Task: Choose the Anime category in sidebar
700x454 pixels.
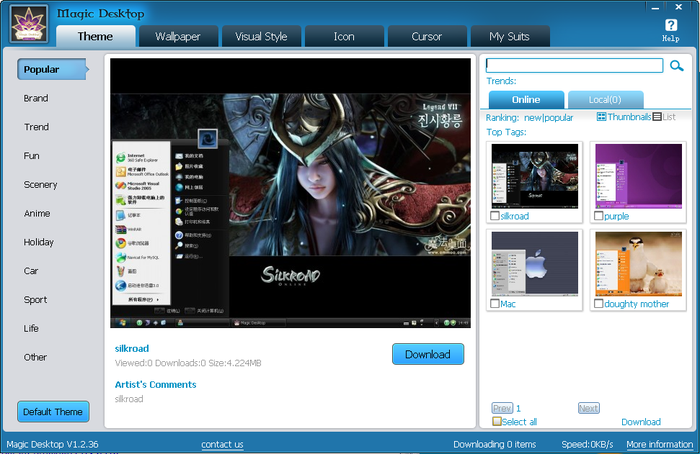Action: click(x=37, y=213)
